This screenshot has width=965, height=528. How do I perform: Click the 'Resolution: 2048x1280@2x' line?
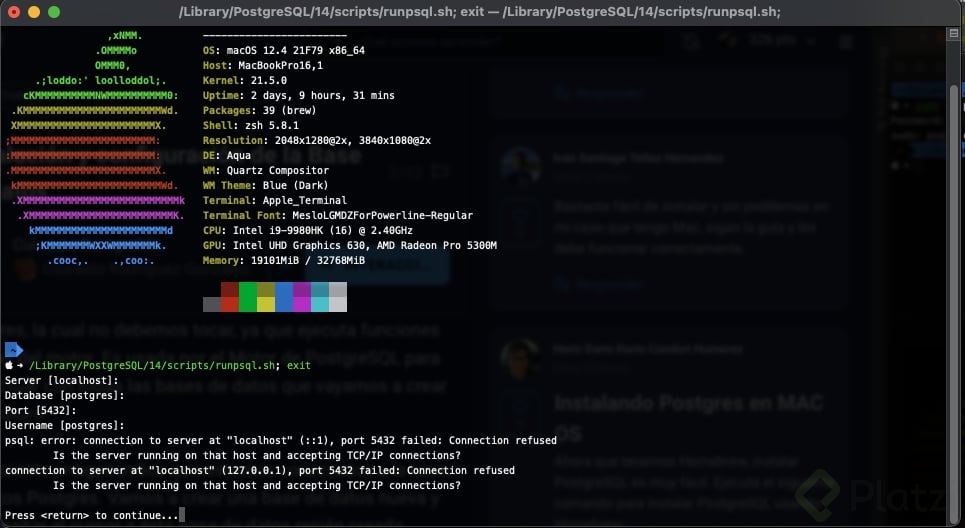317,140
